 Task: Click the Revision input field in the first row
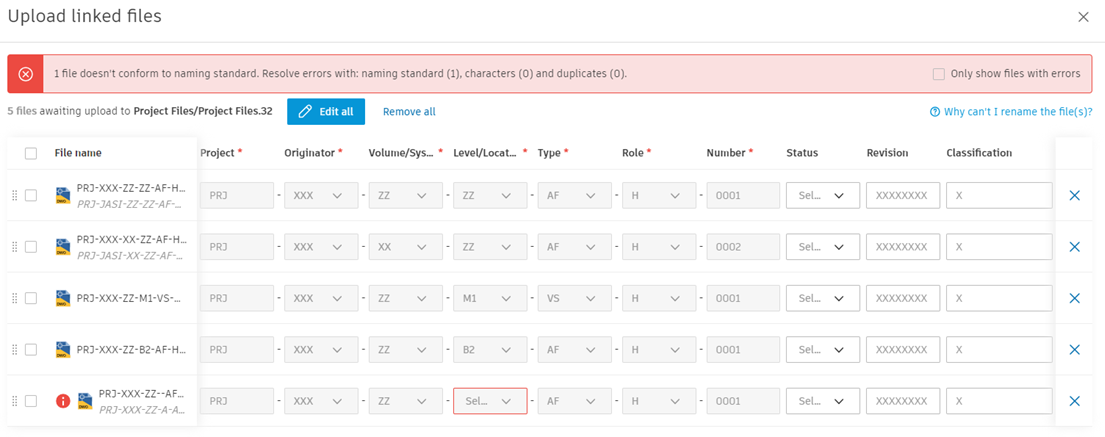tap(902, 196)
